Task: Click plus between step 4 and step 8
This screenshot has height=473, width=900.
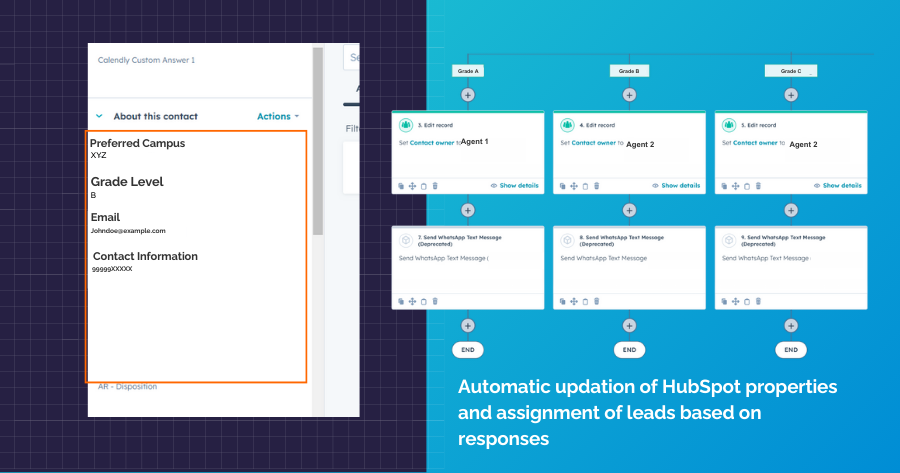Action: point(630,210)
